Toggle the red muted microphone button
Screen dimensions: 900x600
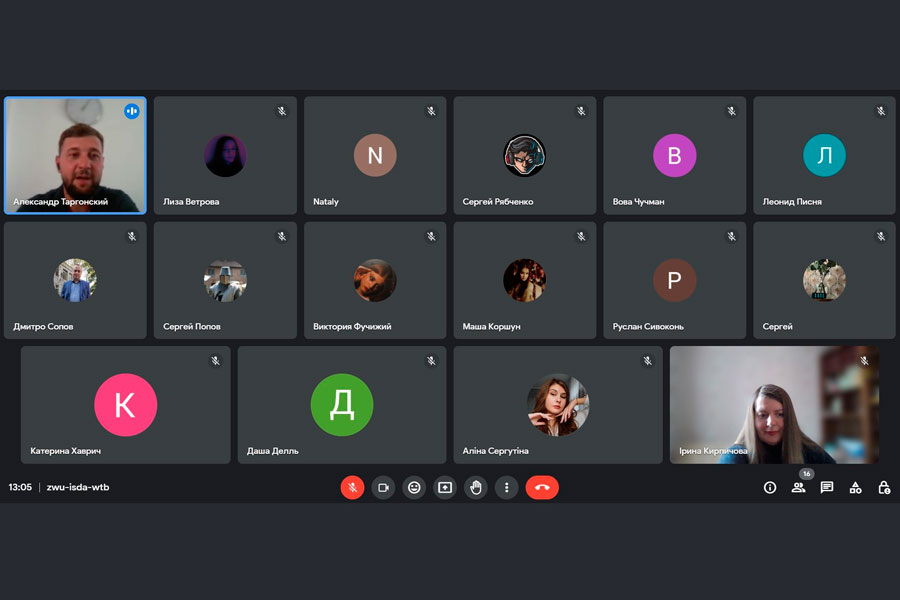(x=352, y=487)
